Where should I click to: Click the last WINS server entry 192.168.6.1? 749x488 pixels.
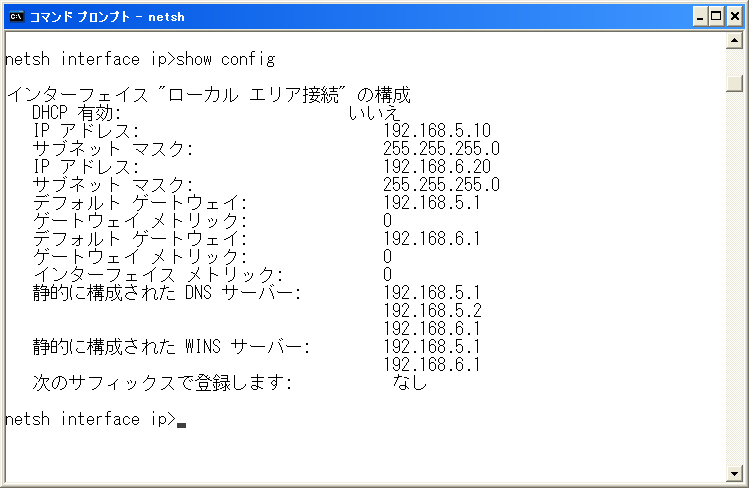[432, 365]
